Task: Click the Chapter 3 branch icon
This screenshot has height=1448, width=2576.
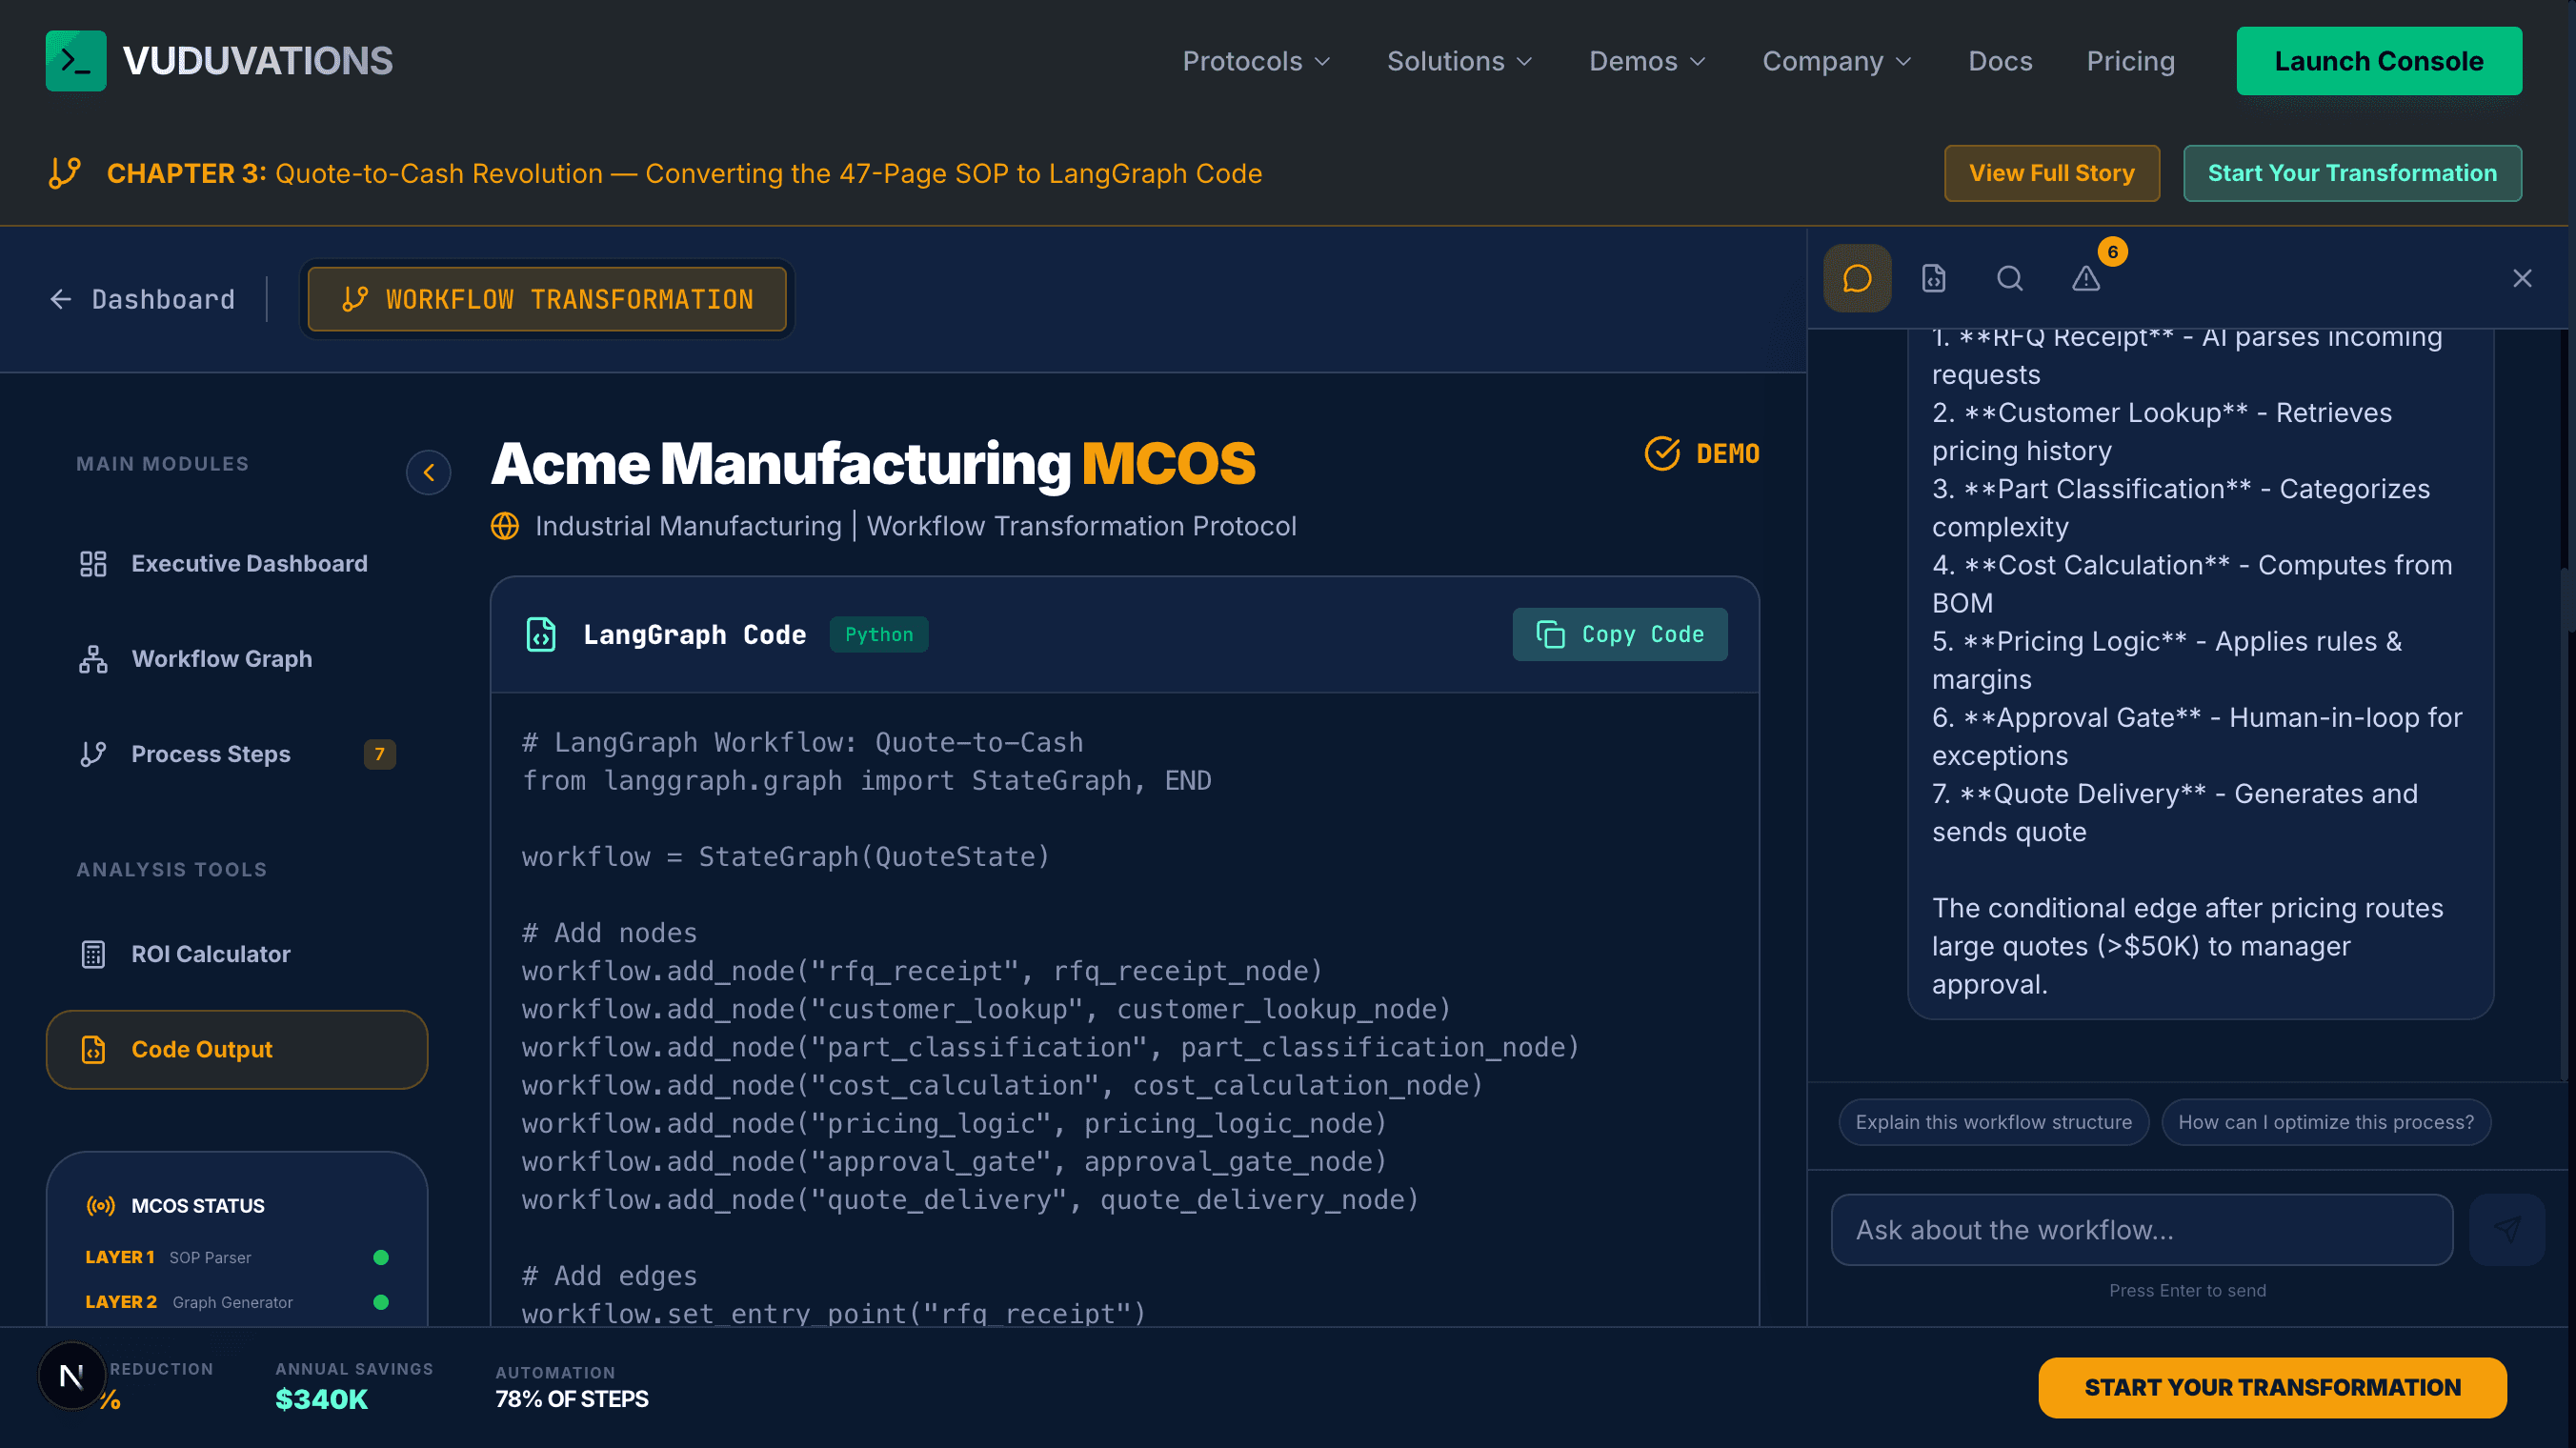Action: (x=65, y=173)
